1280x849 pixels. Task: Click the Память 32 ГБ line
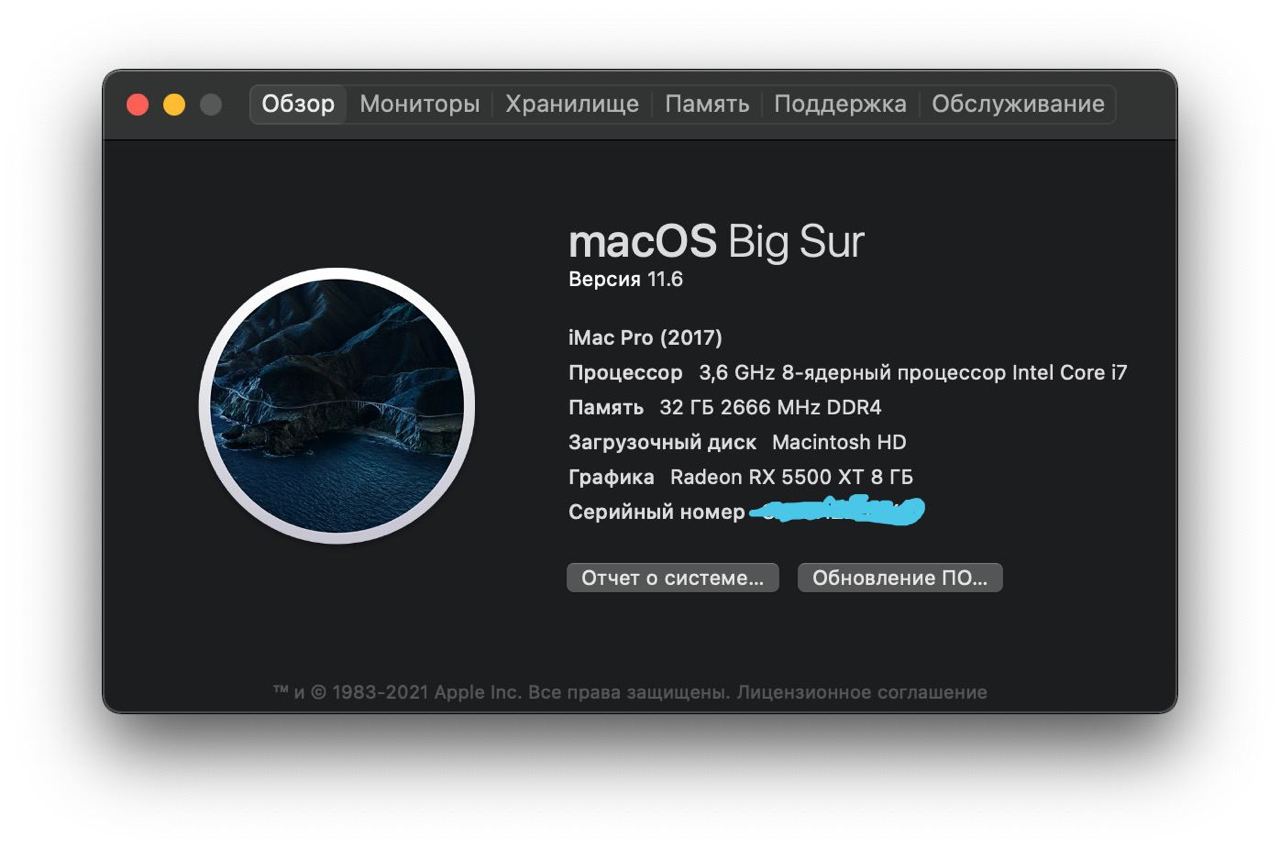[725, 407]
